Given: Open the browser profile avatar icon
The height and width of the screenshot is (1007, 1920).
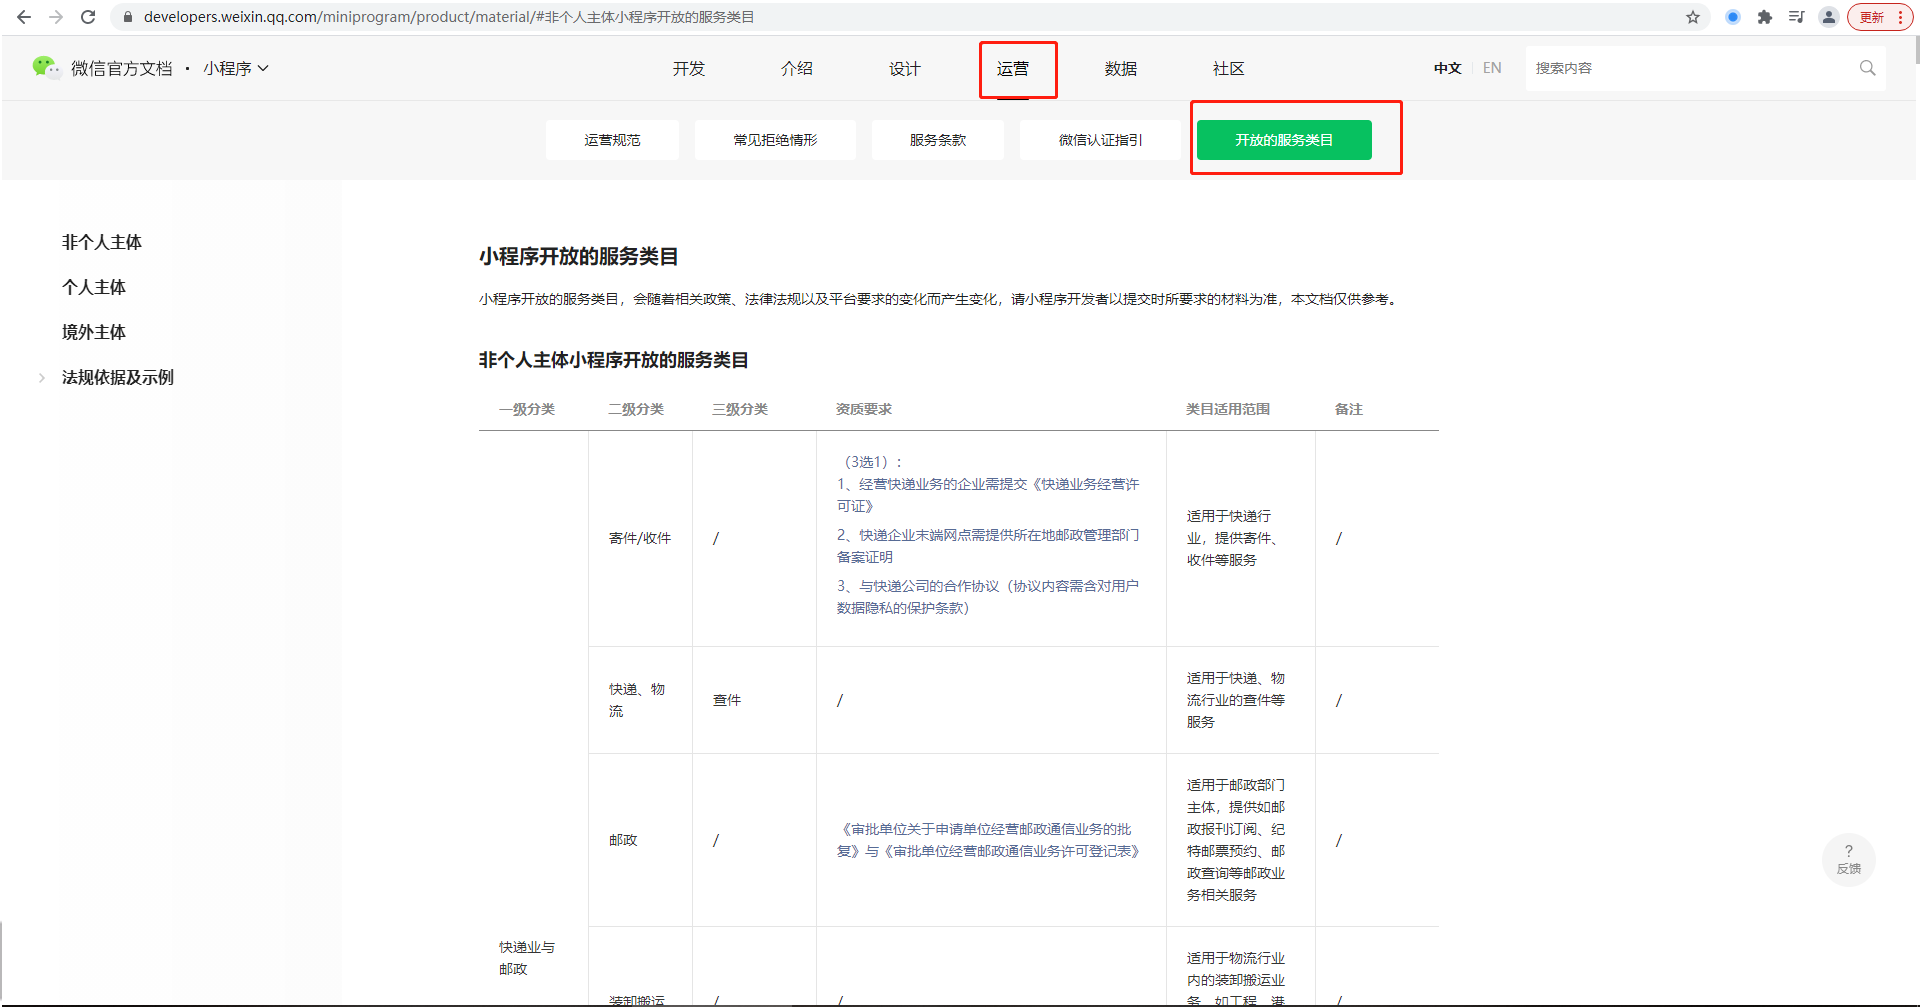Looking at the screenshot, I should coord(1829,17).
